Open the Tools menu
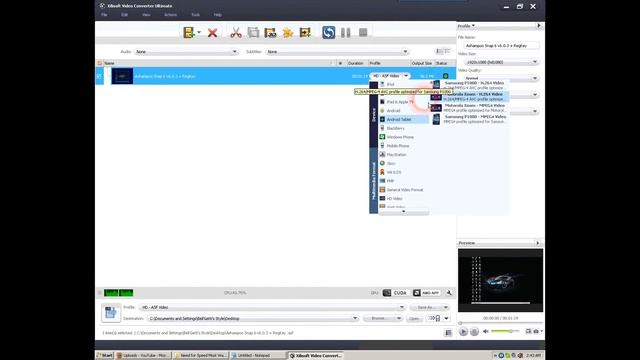The height and width of the screenshot is (360, 640). (x=196, y=15)
